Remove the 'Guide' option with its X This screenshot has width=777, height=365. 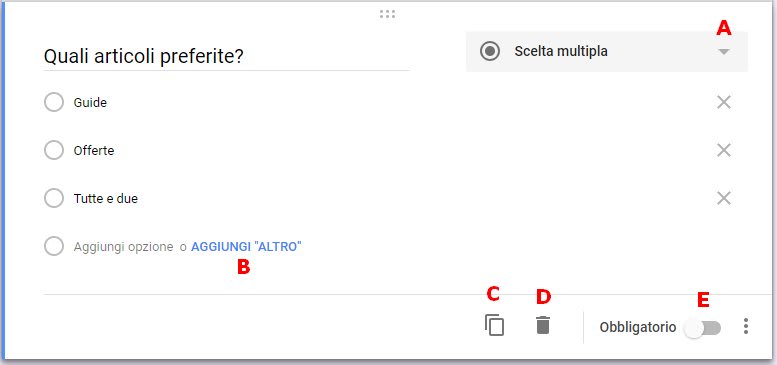[x=724, y=103]
